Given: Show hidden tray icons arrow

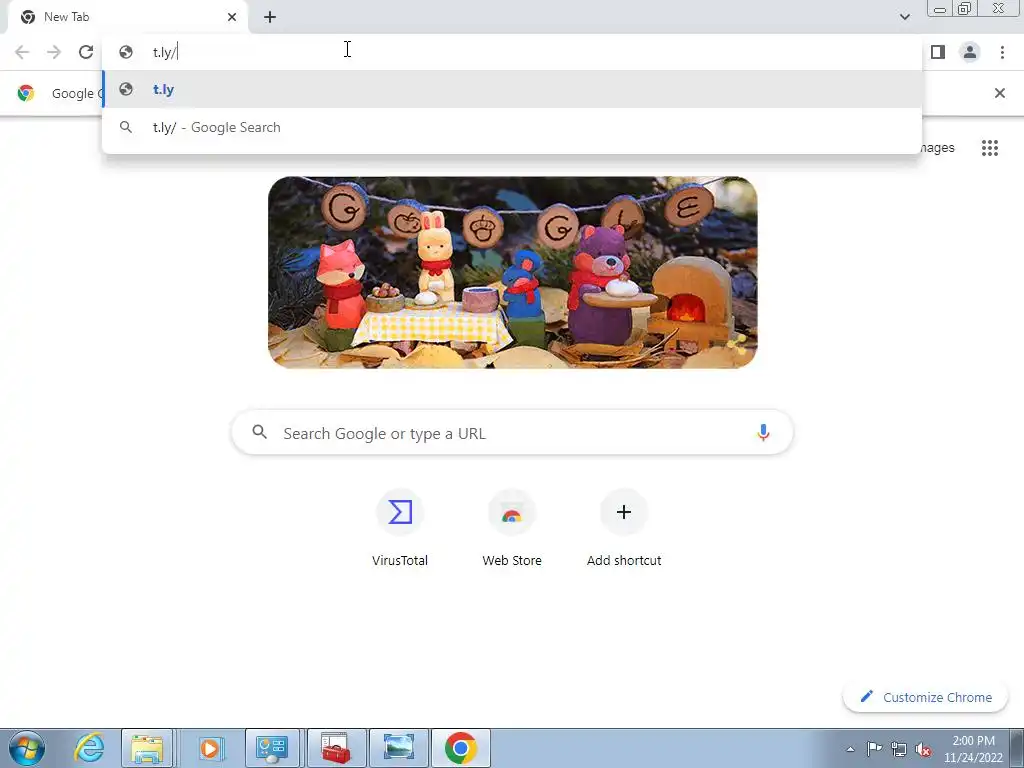Looking at the screenshot, I should [x=850, y=749].
